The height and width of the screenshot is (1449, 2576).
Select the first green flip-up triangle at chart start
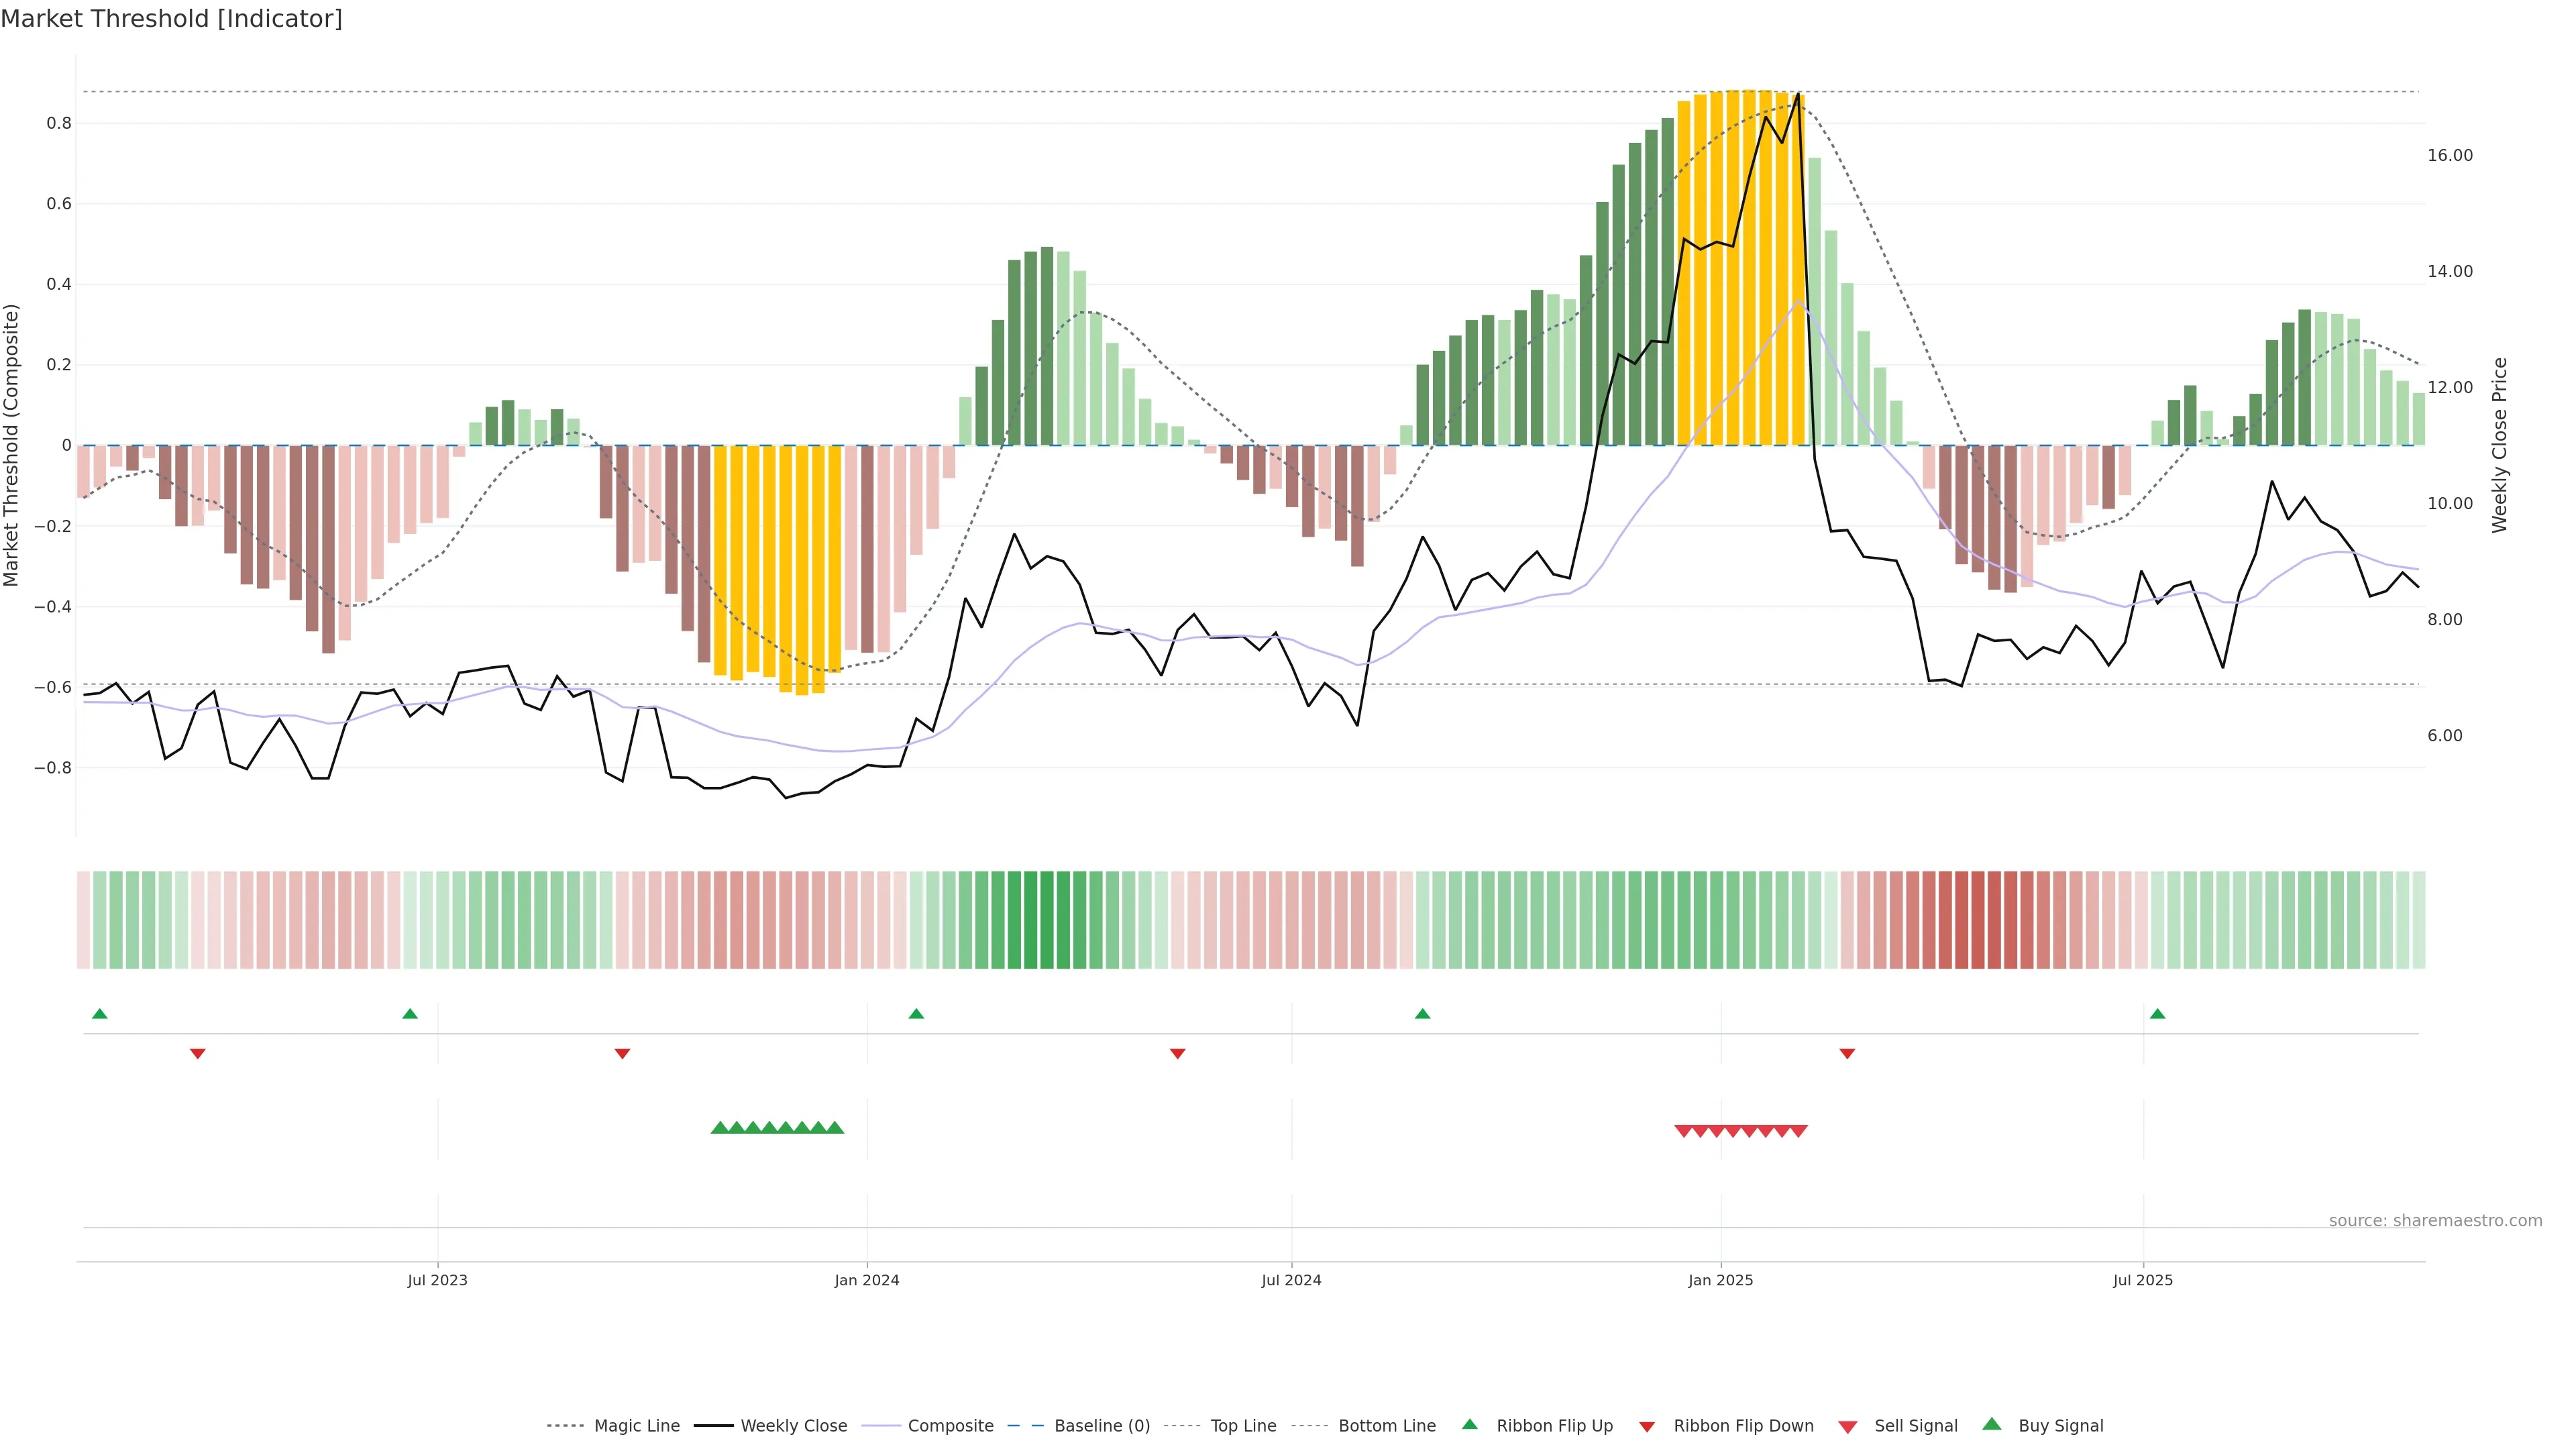click(x=99, y=1014)
